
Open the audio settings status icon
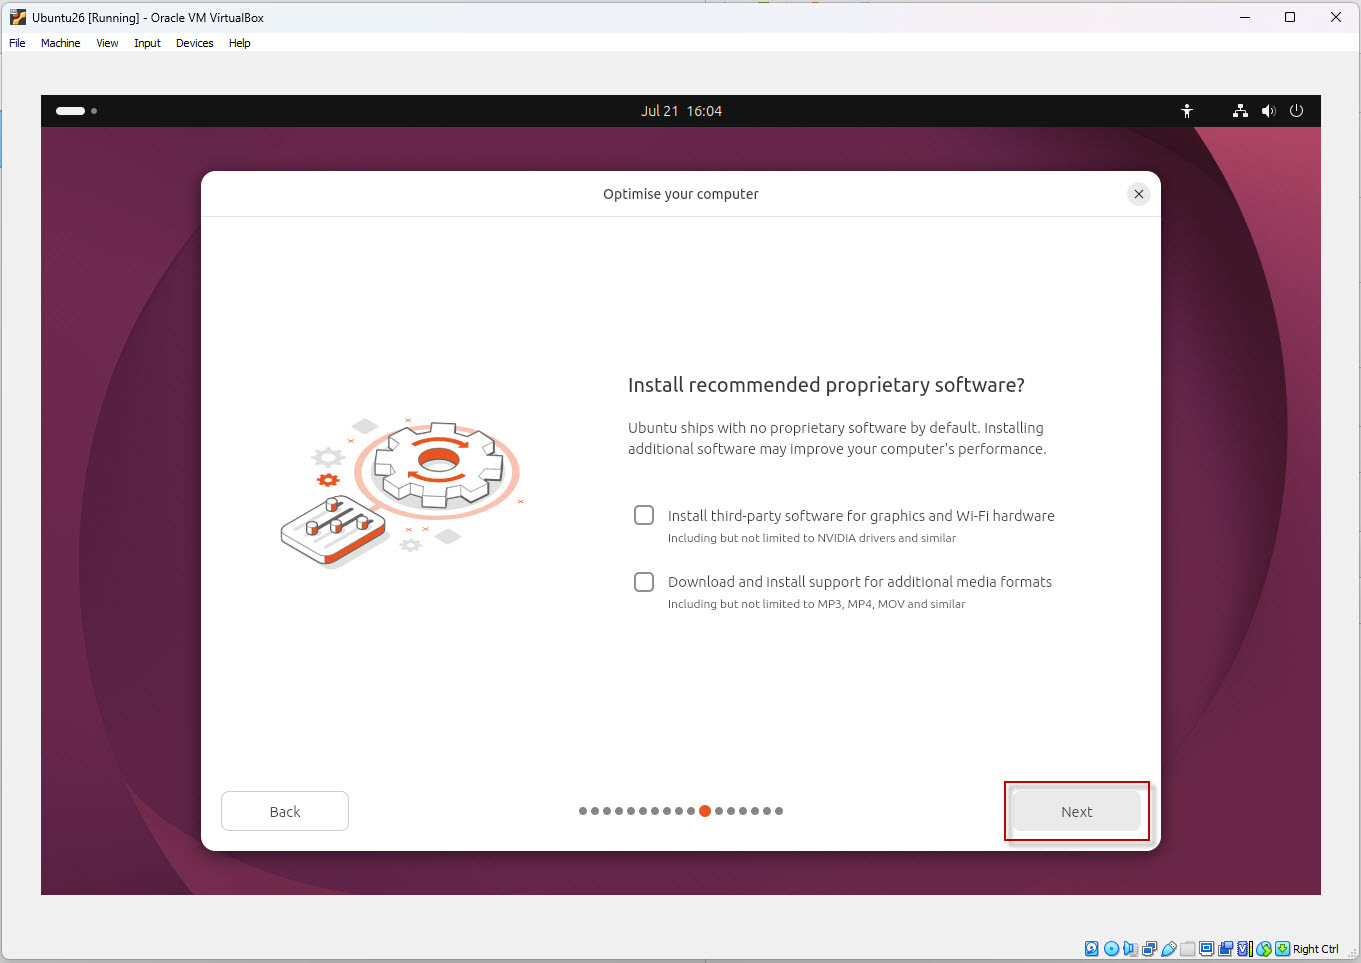(x=1131, y=949)
